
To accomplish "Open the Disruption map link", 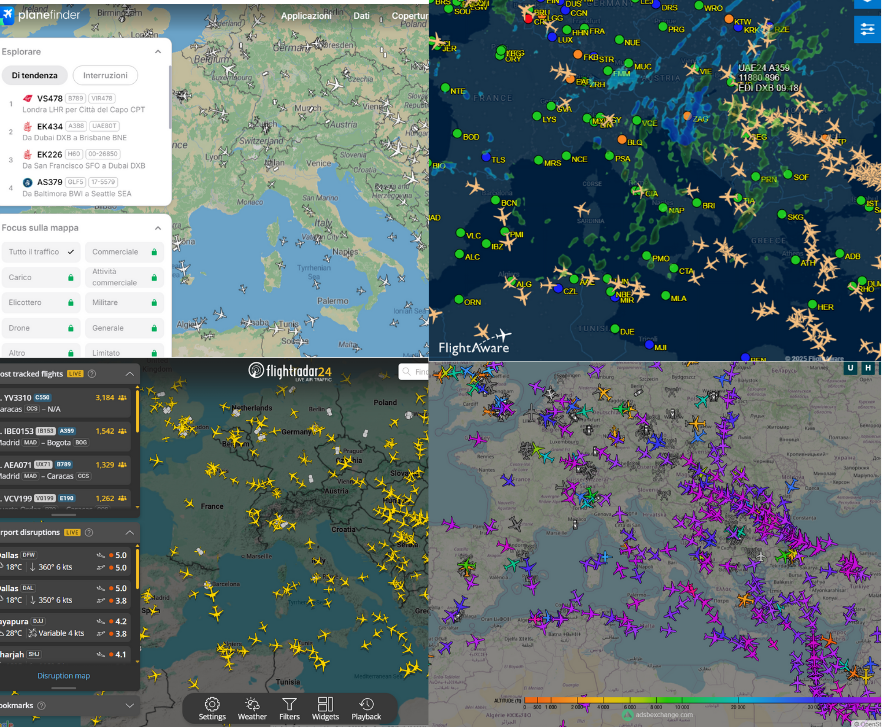I will [64, 676].
